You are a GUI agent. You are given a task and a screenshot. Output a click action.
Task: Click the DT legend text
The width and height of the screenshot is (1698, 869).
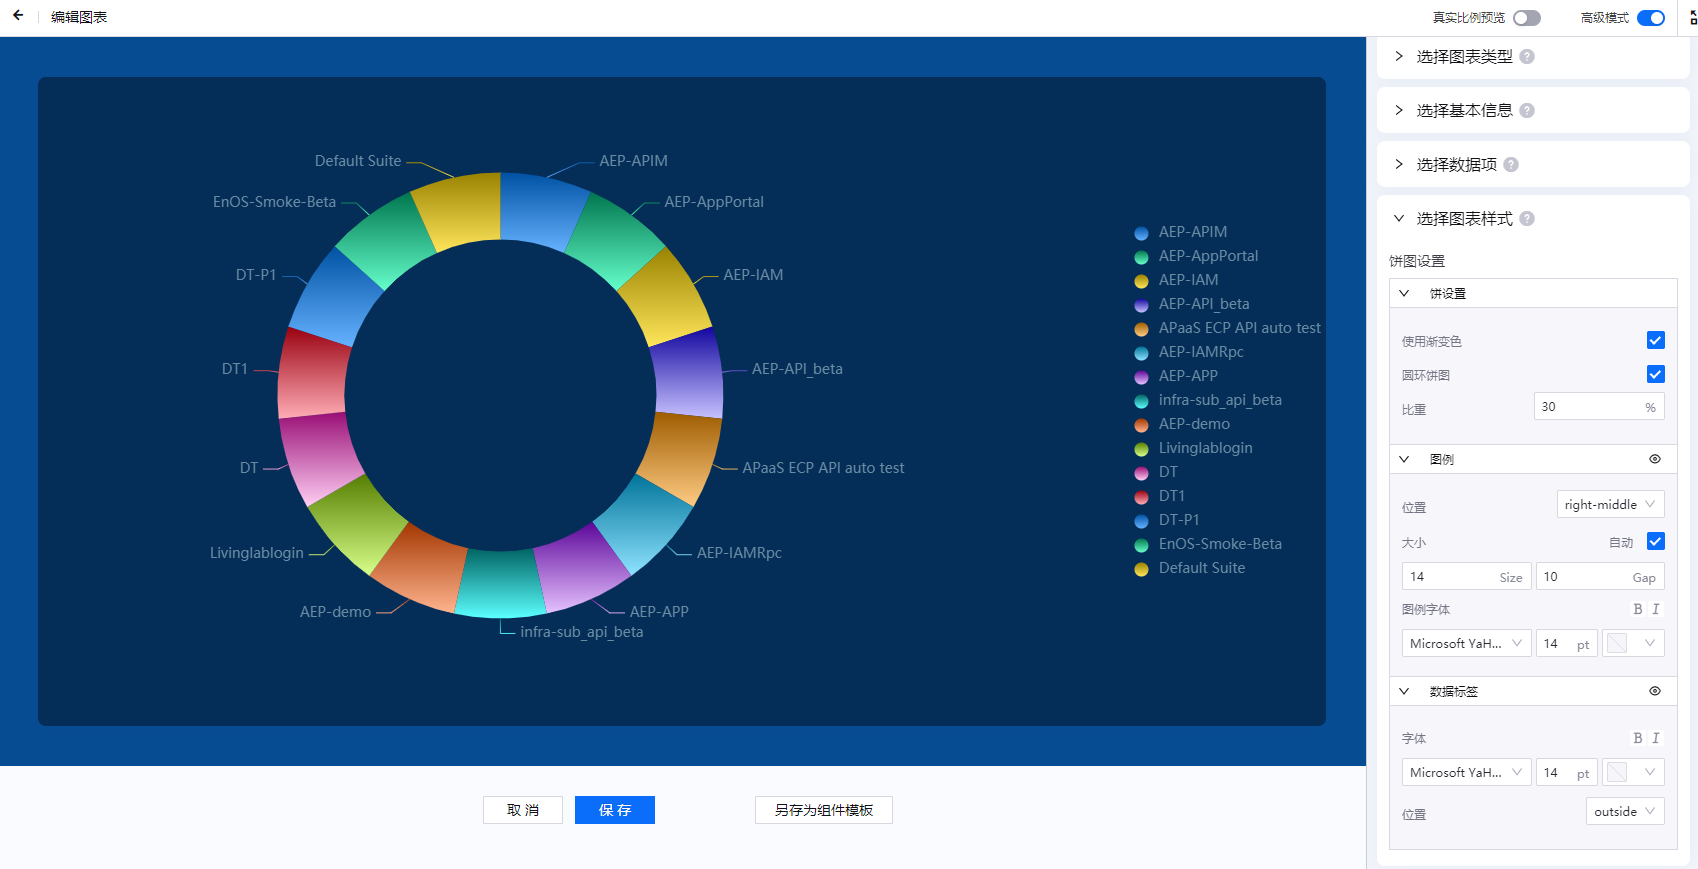click(x=1168, y=472)
